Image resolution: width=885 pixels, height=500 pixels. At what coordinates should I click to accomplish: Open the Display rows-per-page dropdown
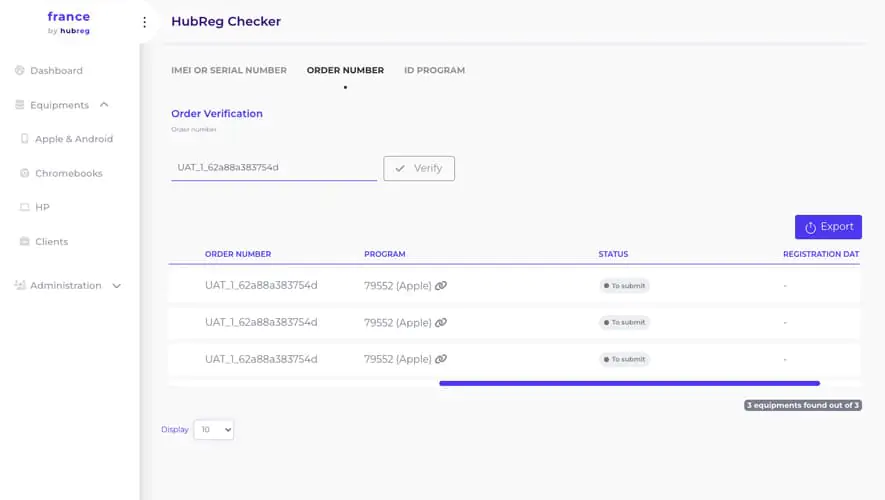(214, 429)
